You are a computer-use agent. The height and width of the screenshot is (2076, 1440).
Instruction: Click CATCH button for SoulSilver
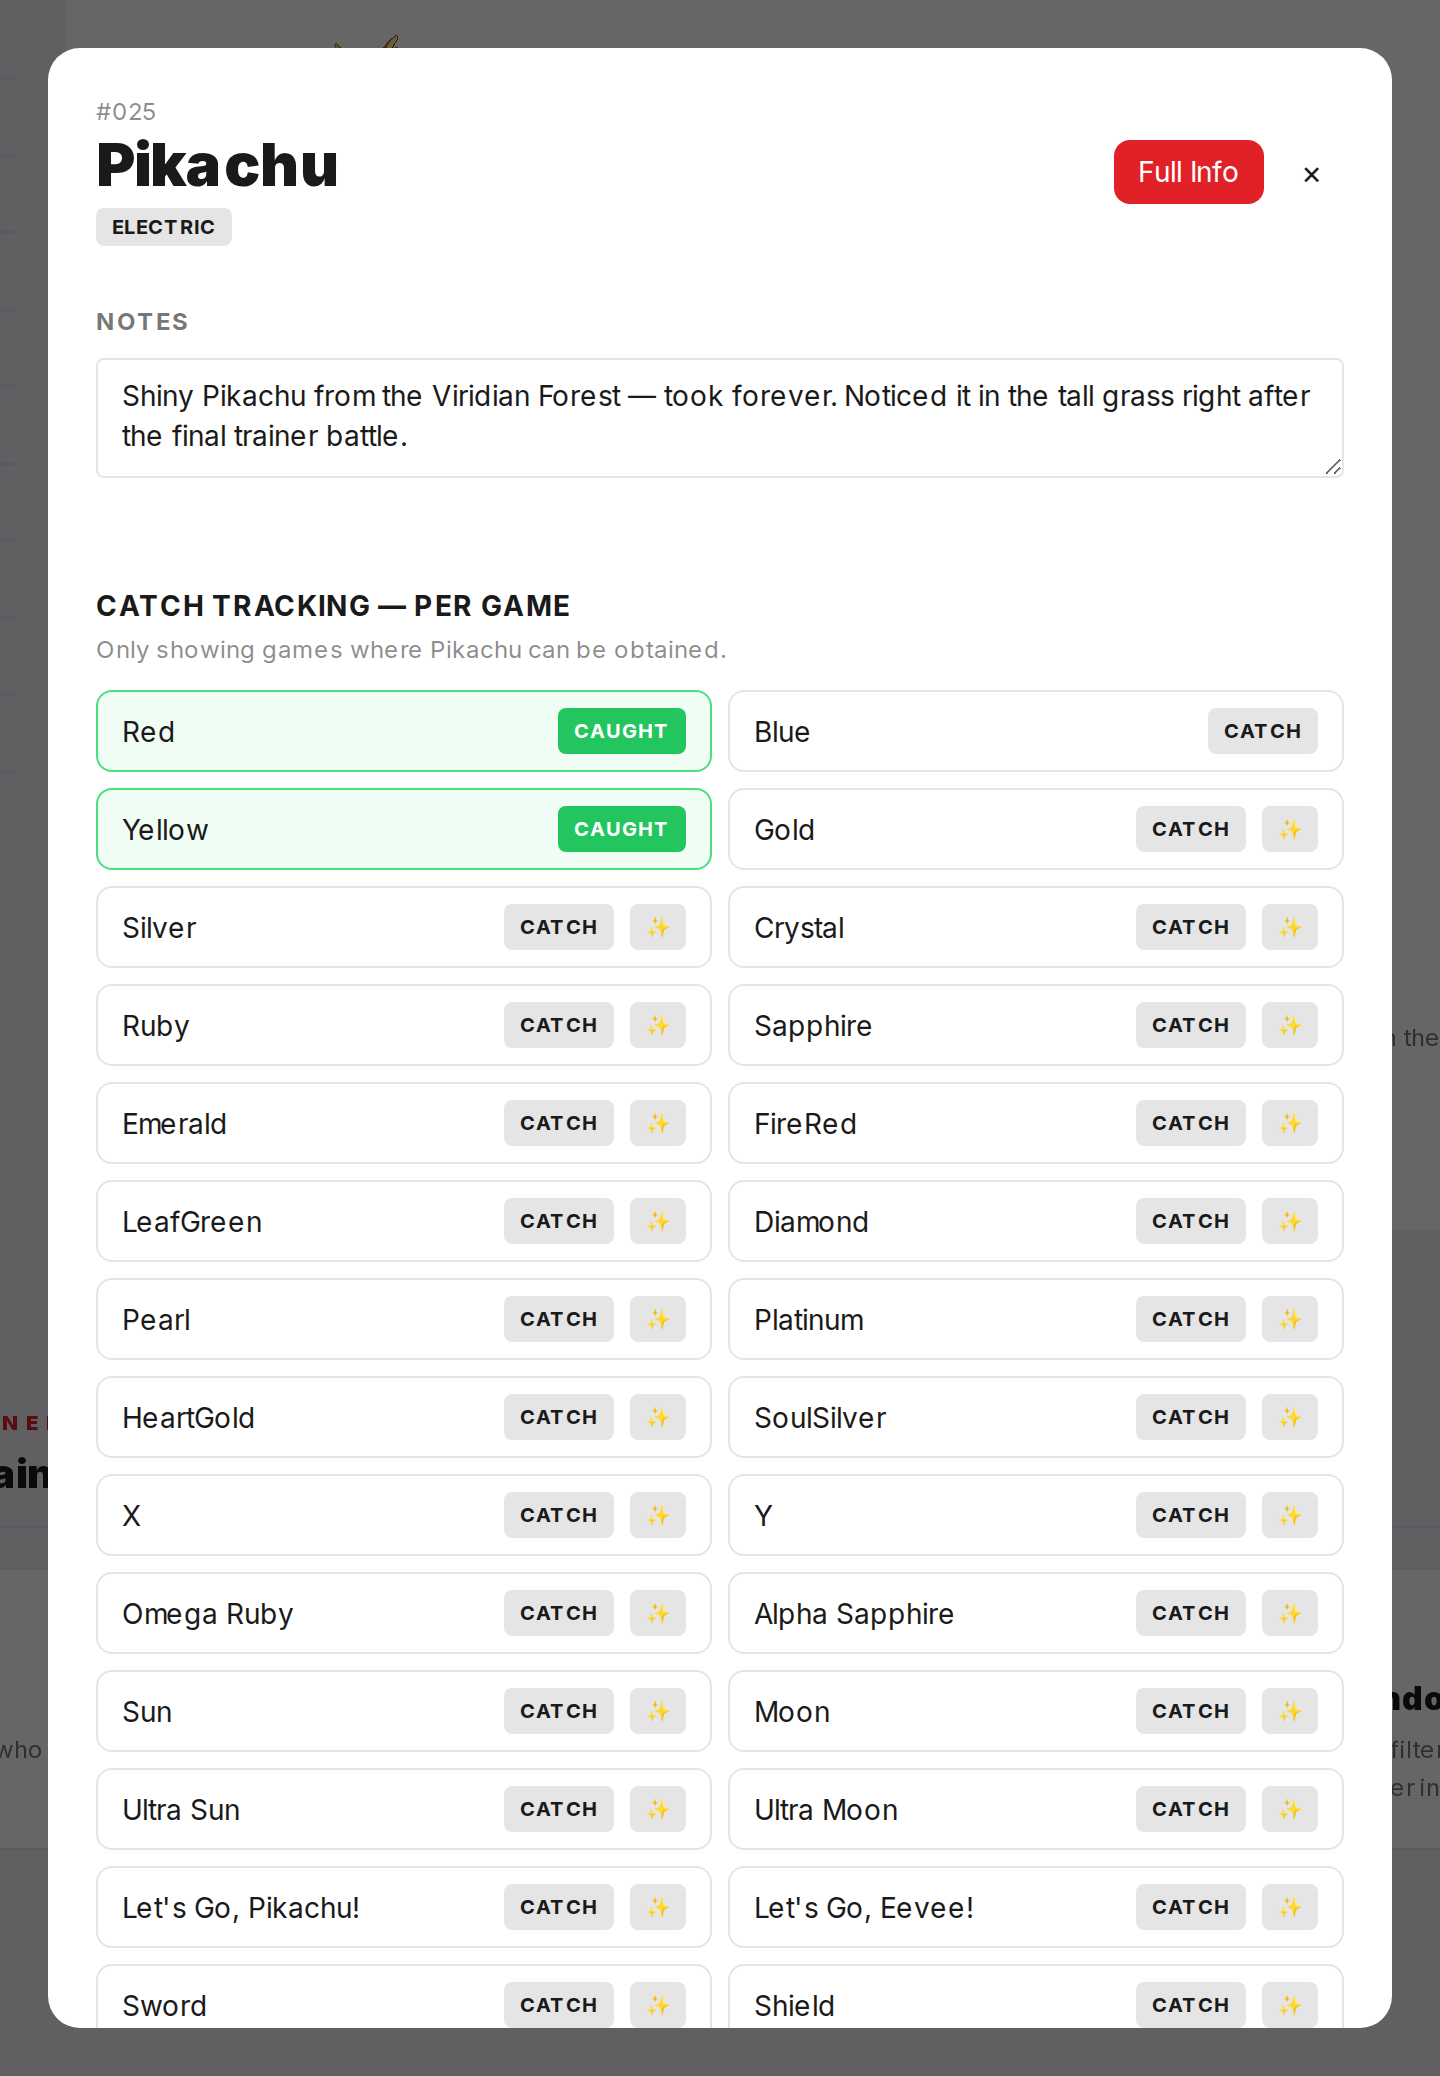coord(1190,1417)
